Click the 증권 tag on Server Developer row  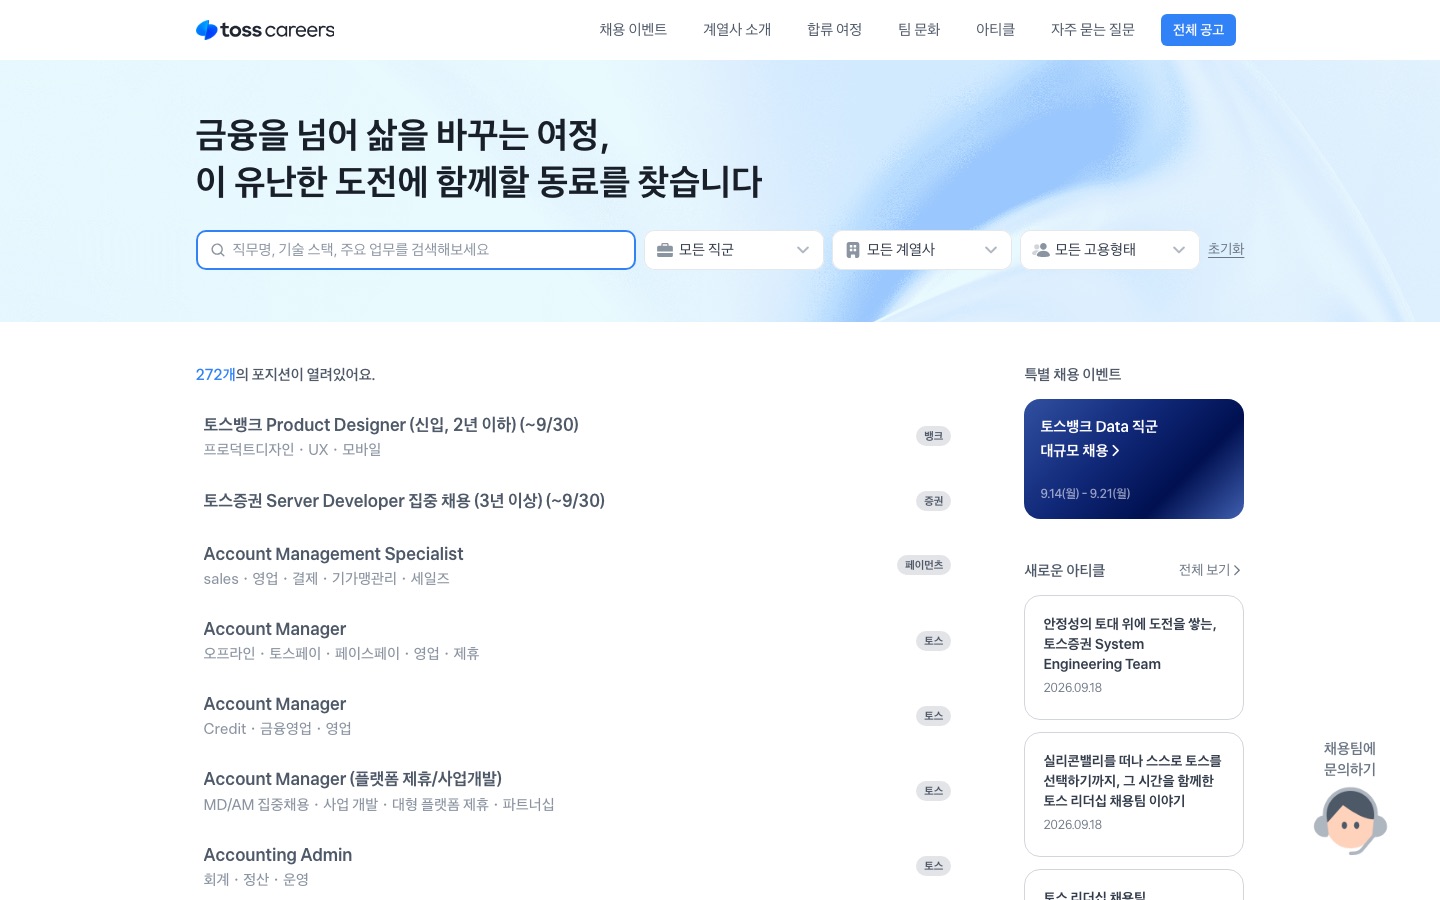click(933, 501)
